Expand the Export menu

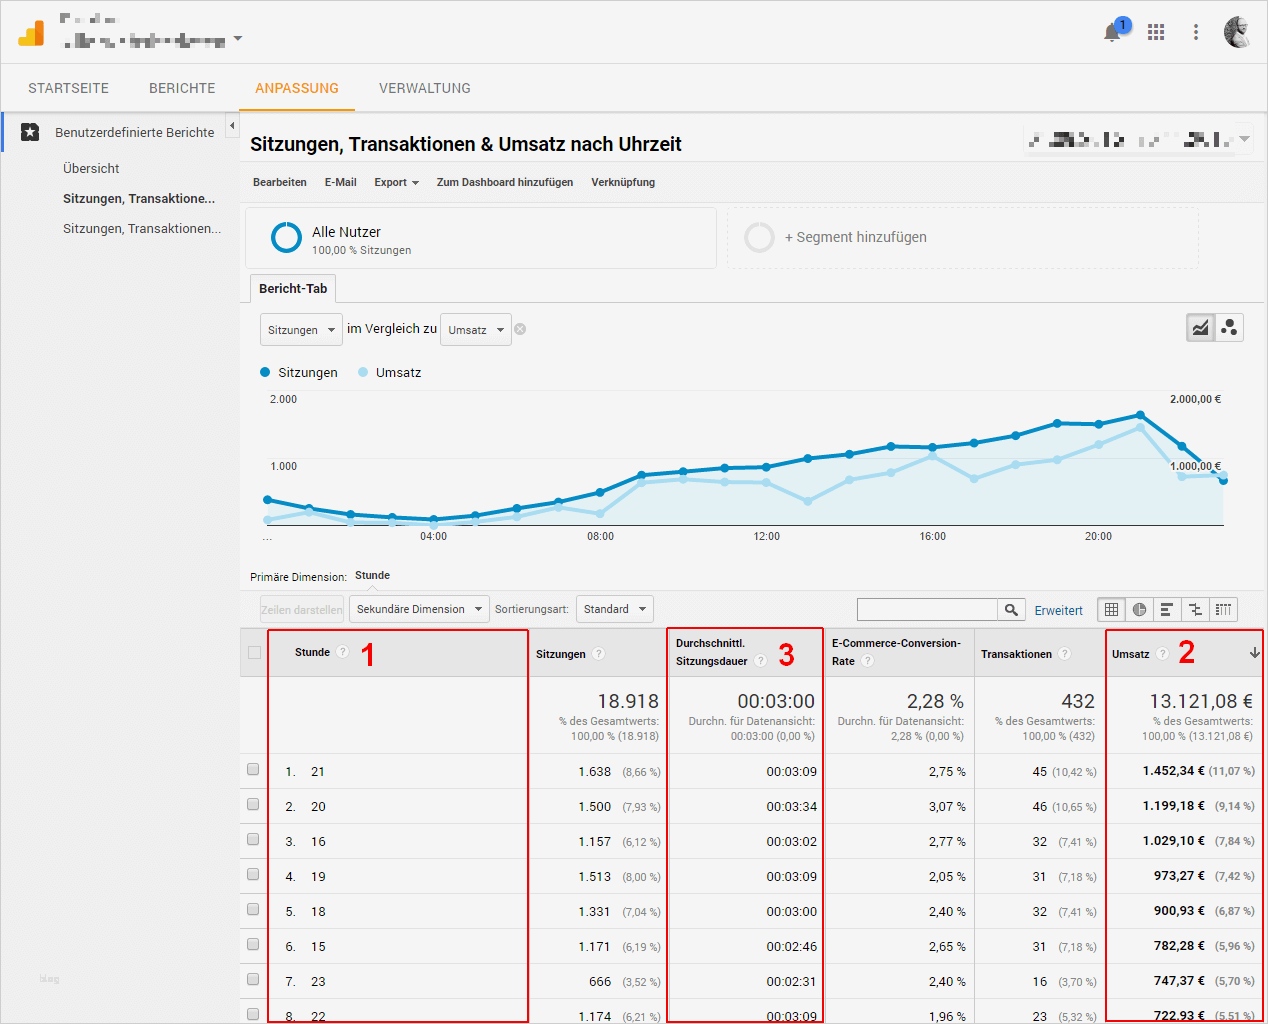click(x=396, y=182)
